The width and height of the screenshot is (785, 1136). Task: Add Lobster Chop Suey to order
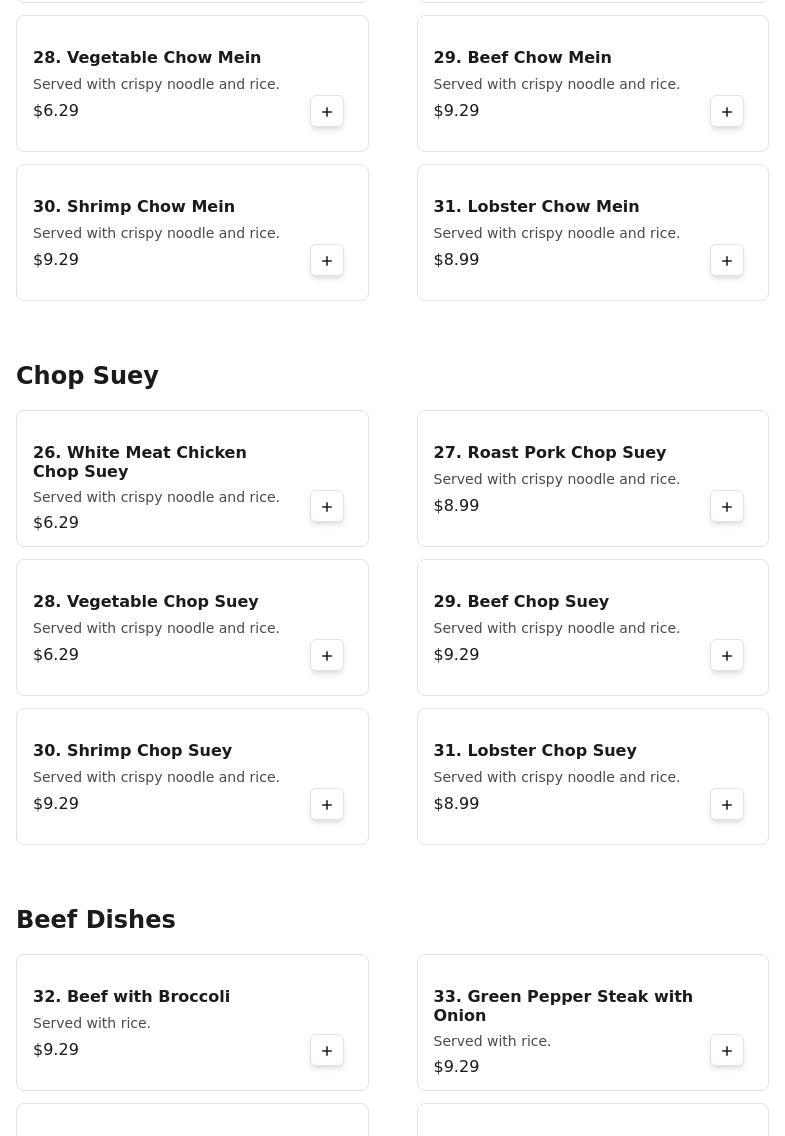click(x=727, y=804)
